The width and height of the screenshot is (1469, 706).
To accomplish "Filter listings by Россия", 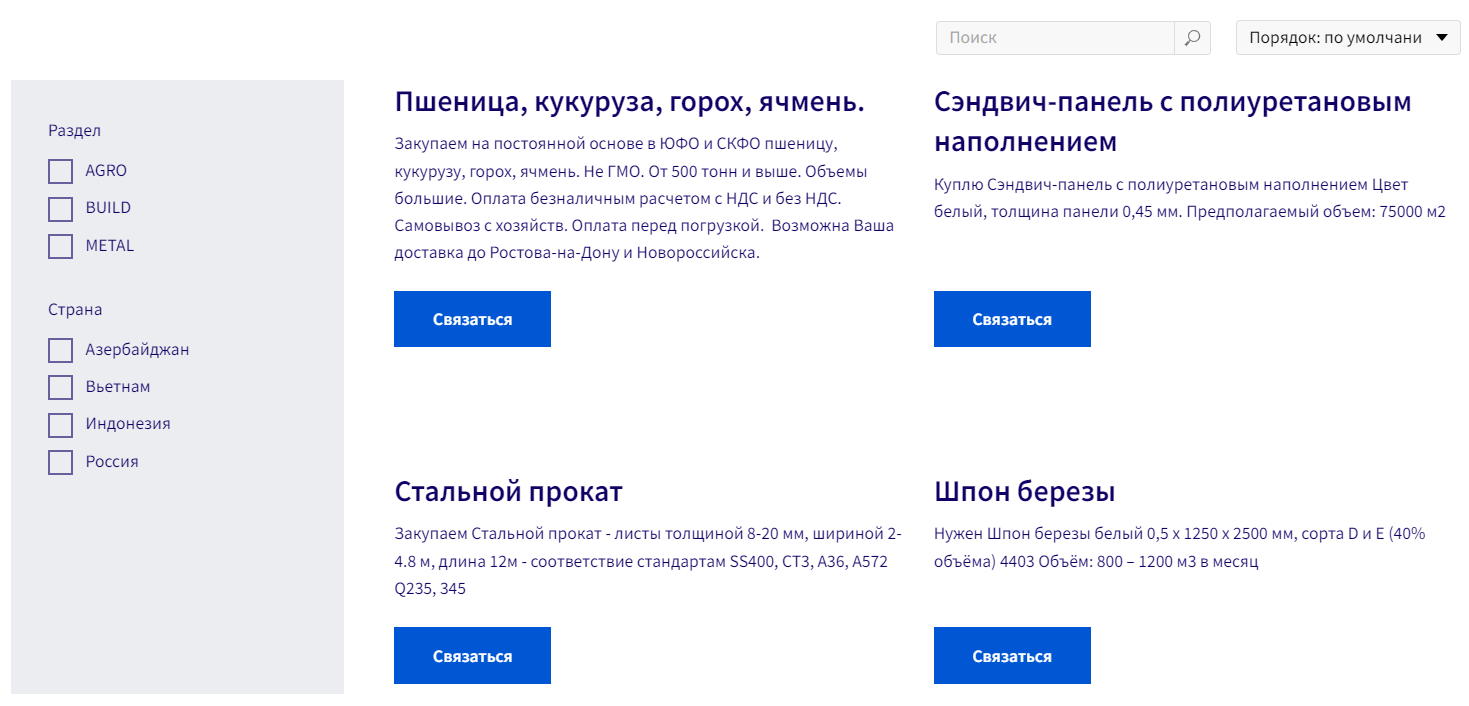I will [61, 462].
